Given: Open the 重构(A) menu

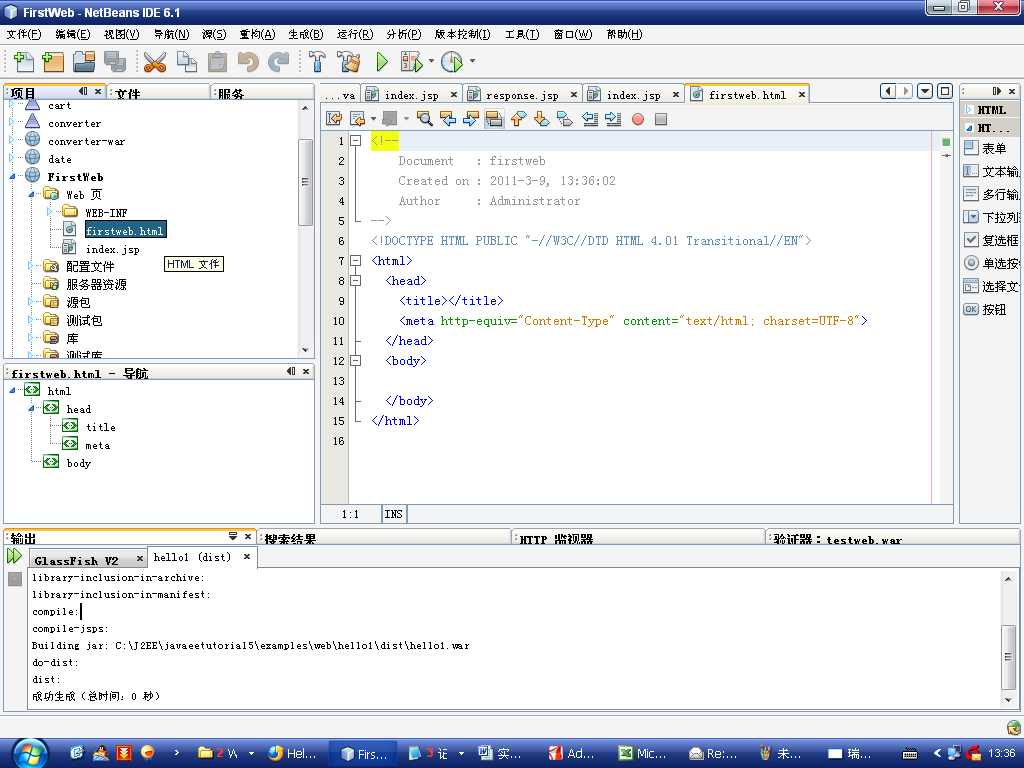Looking at the screenshot, I should point(257,35).
